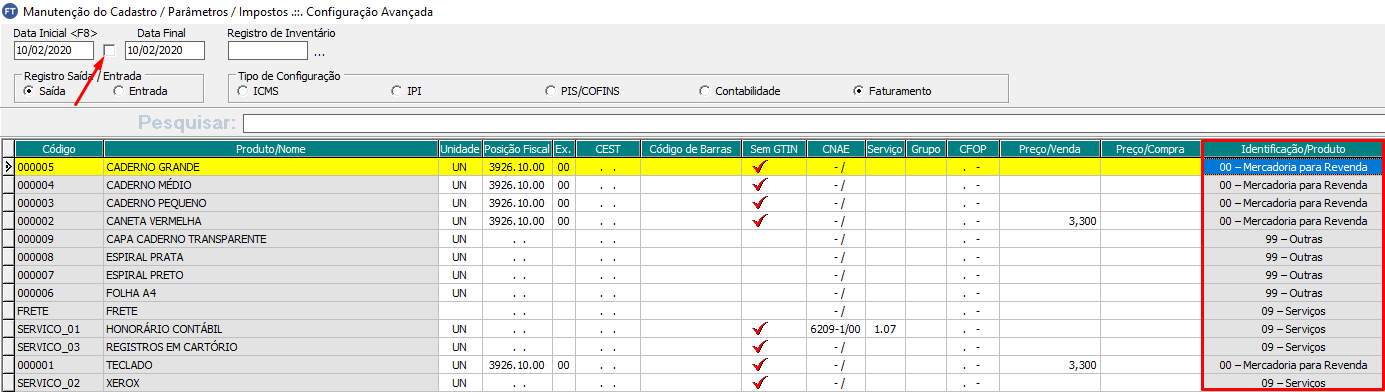Viewport: 1385px width, 392px height.
Task: Click Preço/Venda 3,300 in CANETA VERMELHA row
Action: click(x=1050, y=221)
